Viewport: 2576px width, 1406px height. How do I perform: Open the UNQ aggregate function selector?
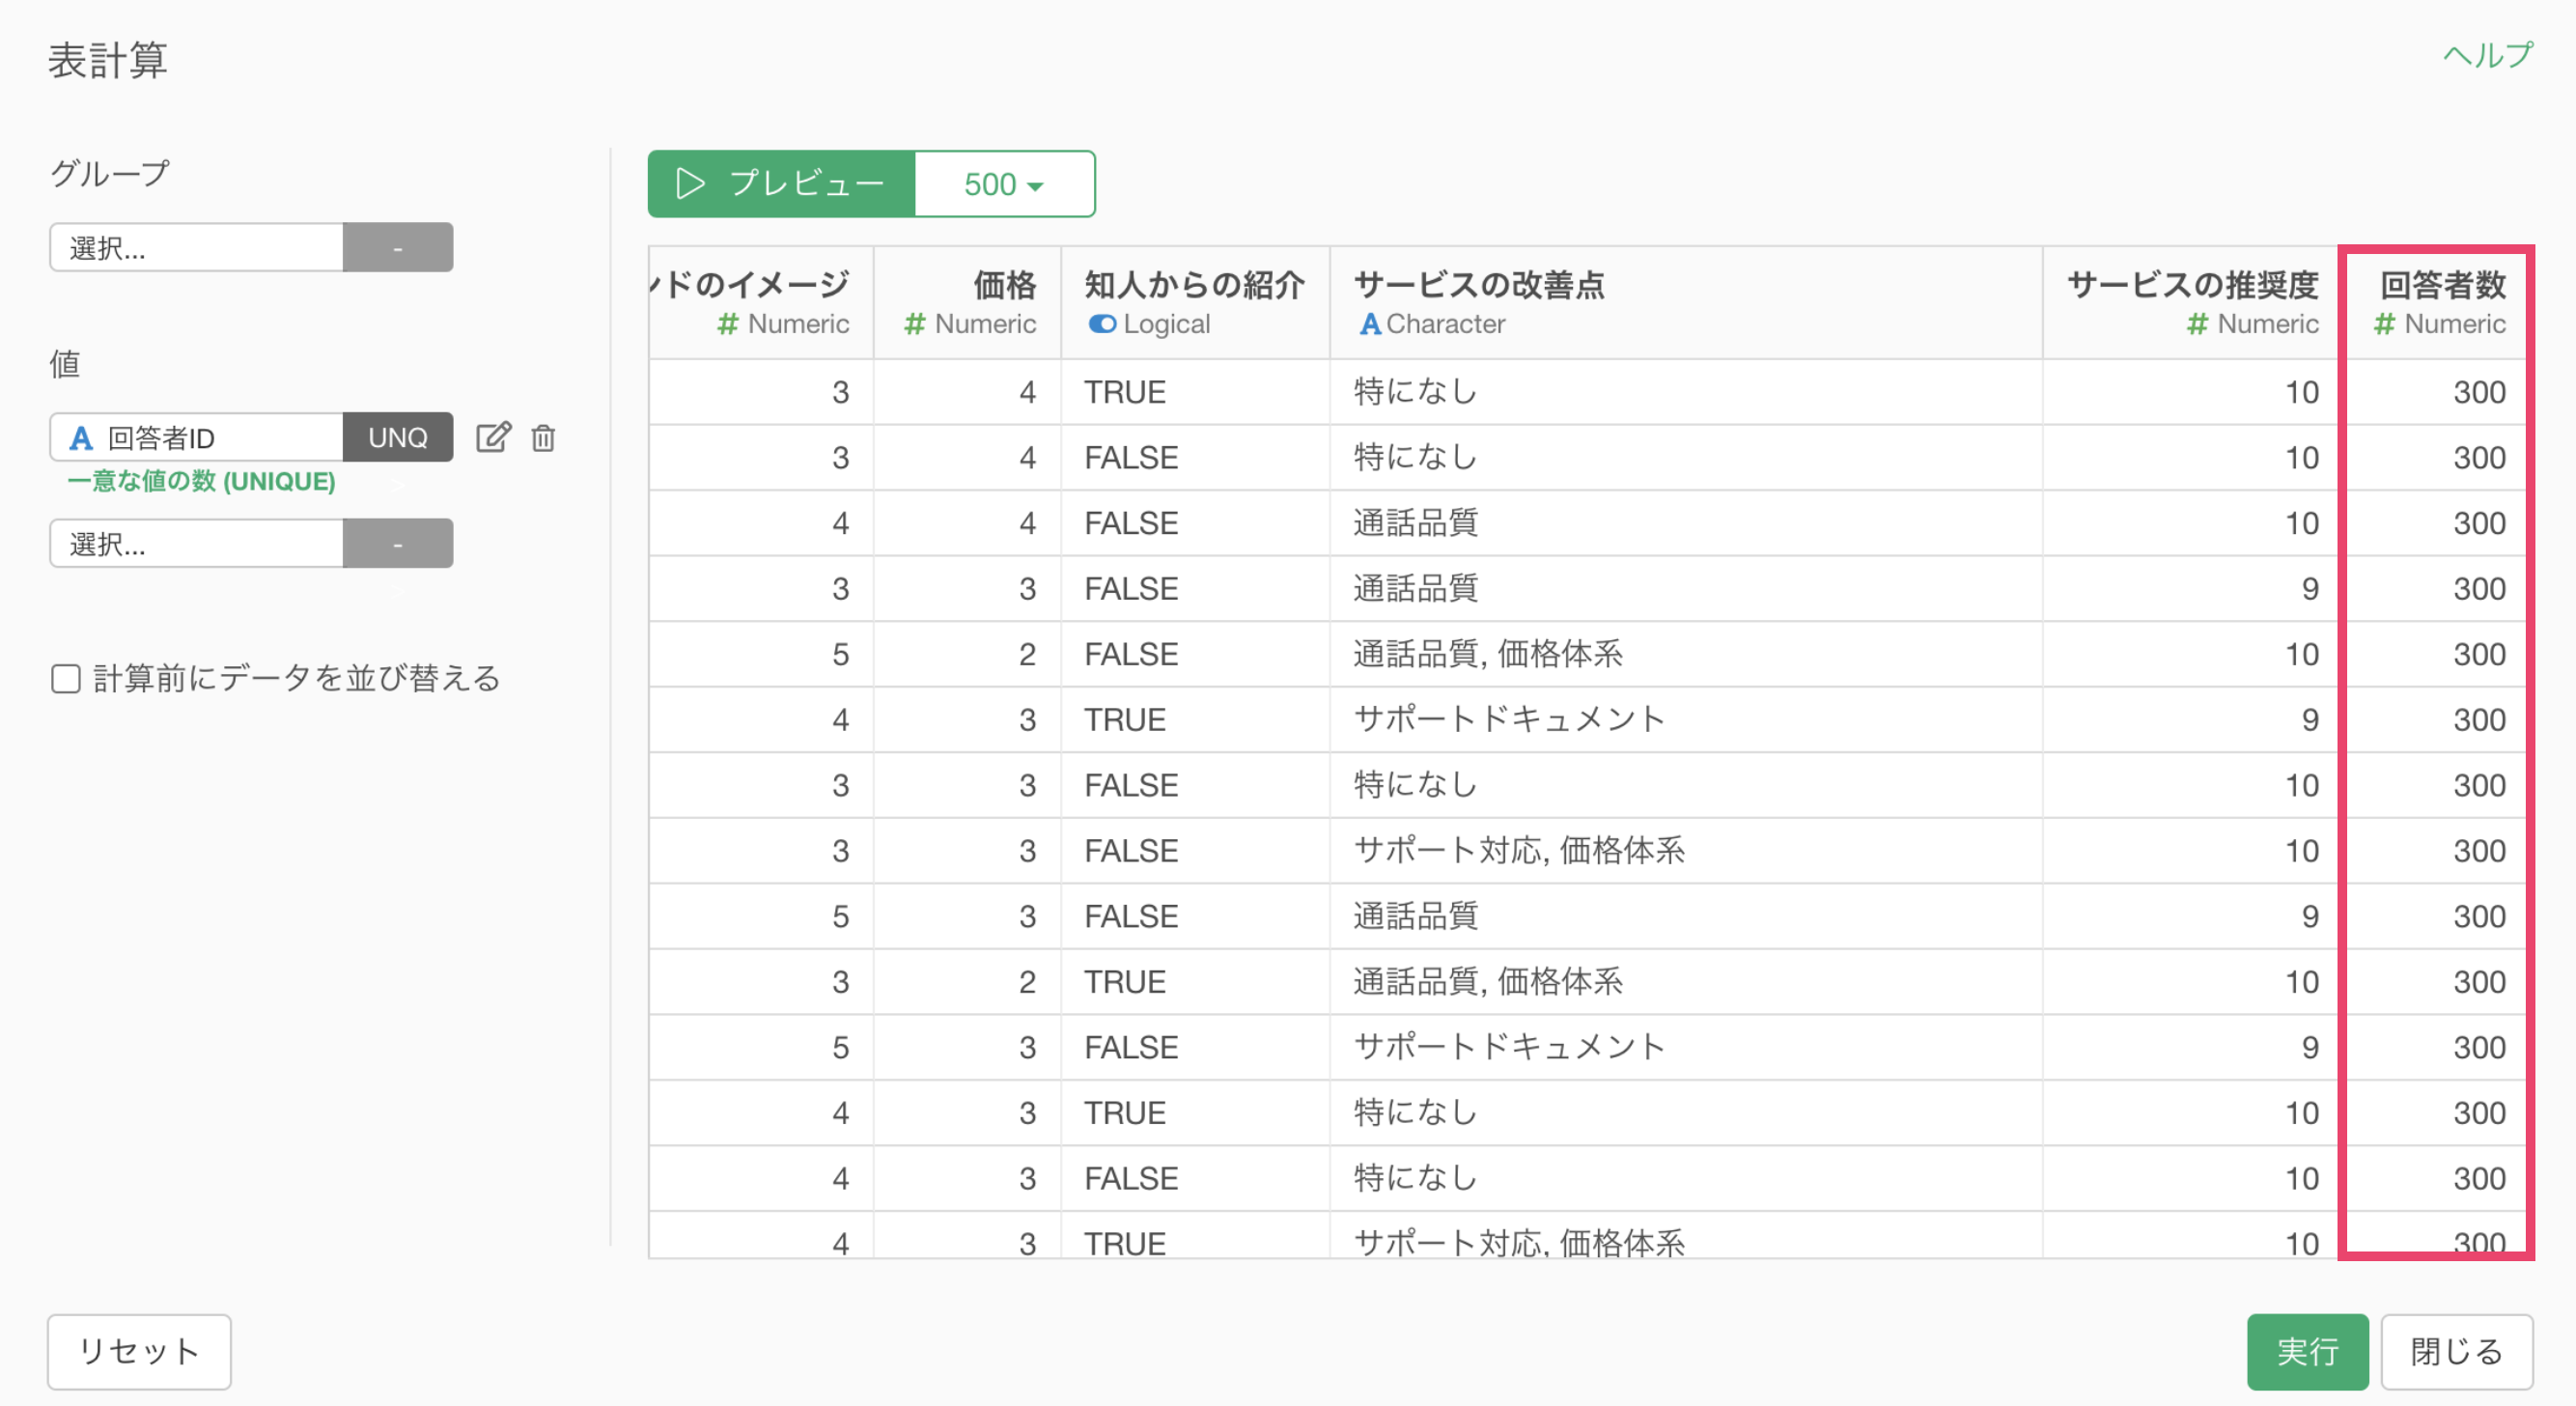[398, 437]
